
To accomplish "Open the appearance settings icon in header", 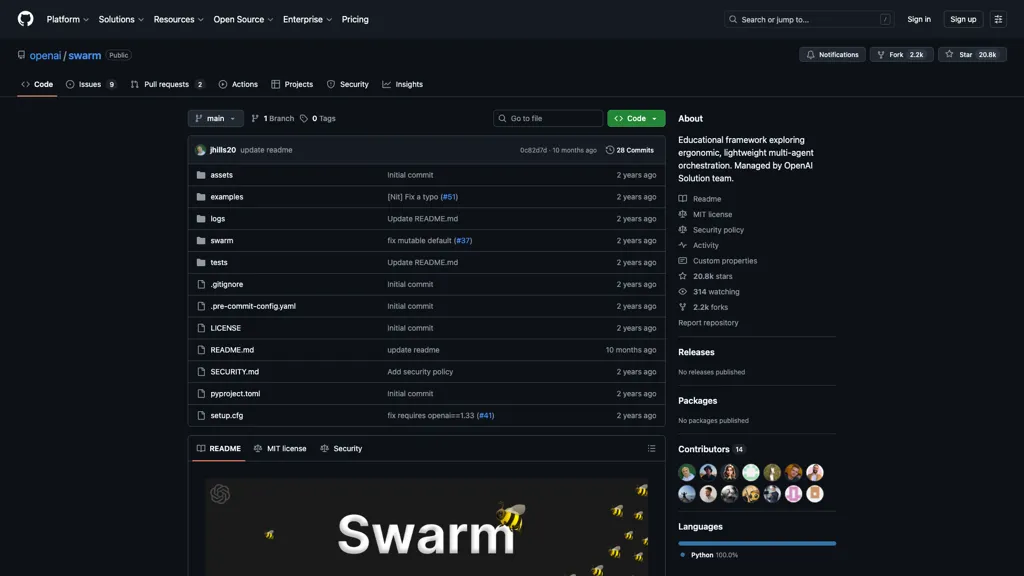I will pyautogui.click(x=997, y=19).
